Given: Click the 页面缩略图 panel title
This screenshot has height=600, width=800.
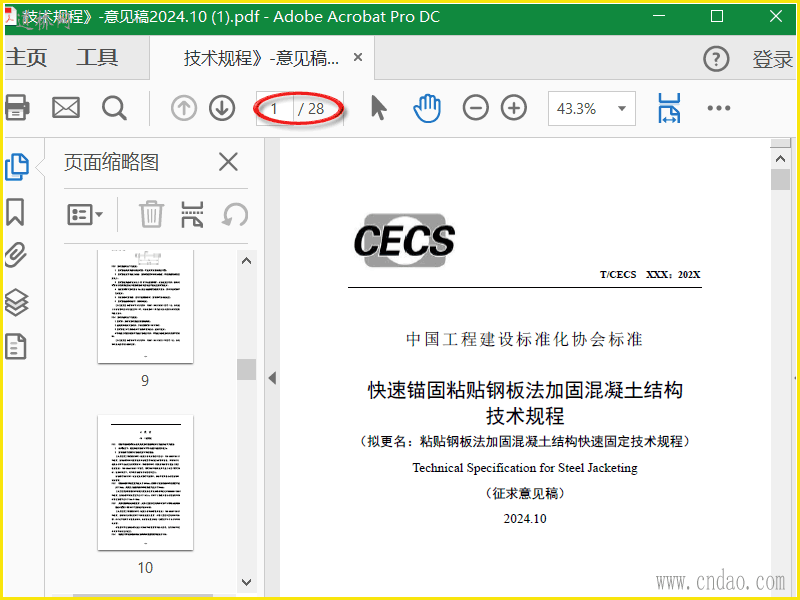Looking at the screenshot, I should 111,162.
